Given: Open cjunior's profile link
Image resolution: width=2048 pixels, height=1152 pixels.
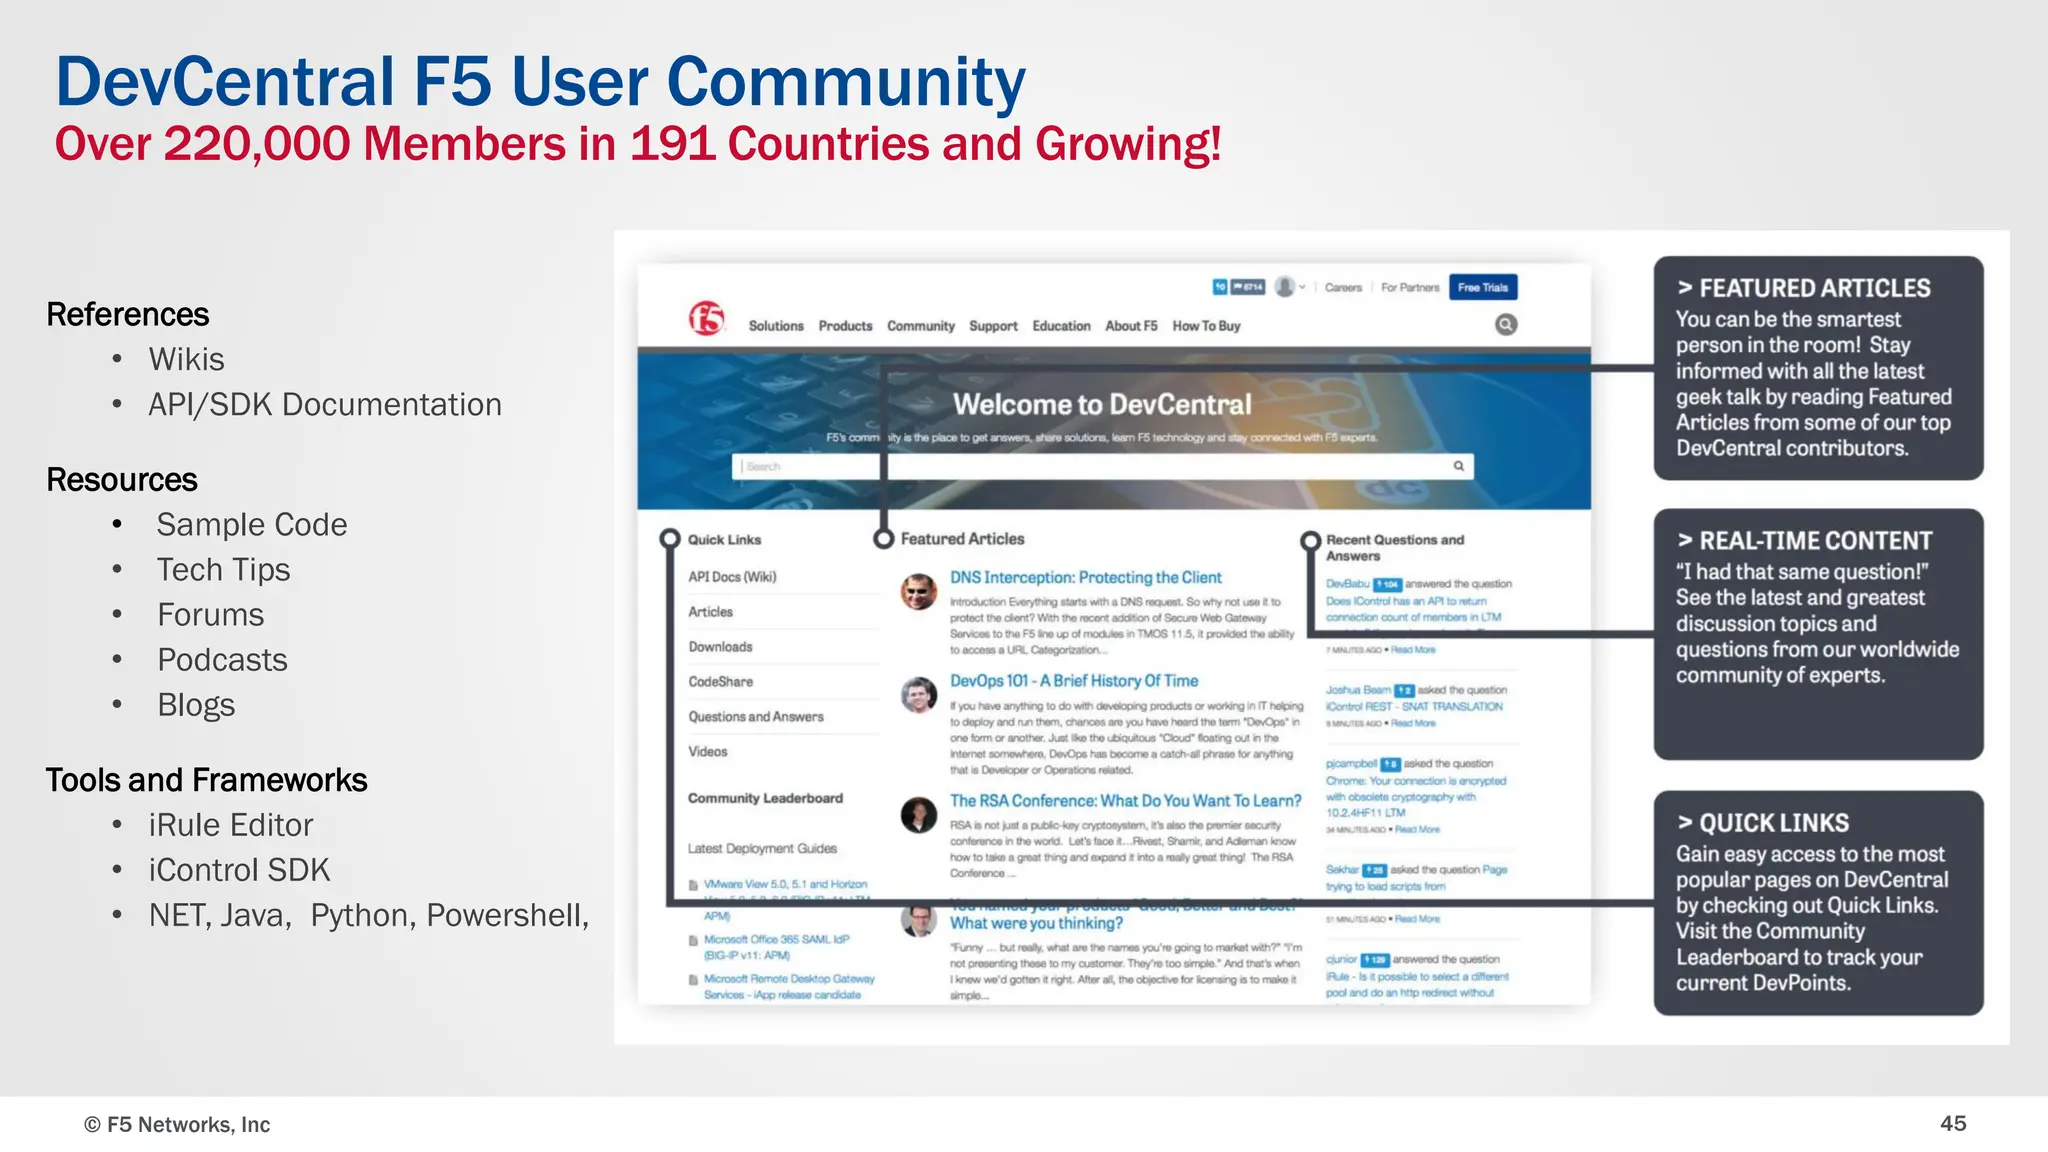Looking at the screenshot, I should pos(1342,959).
